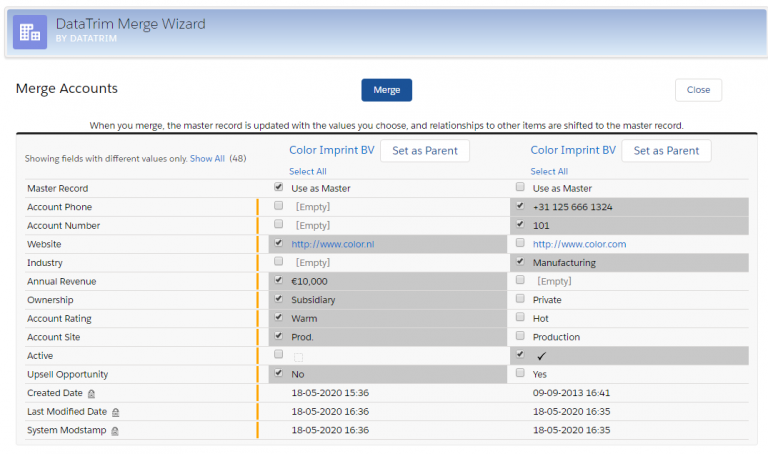Select Hot account rating checkbox
The image size is (768, 454).
[520, 317]
